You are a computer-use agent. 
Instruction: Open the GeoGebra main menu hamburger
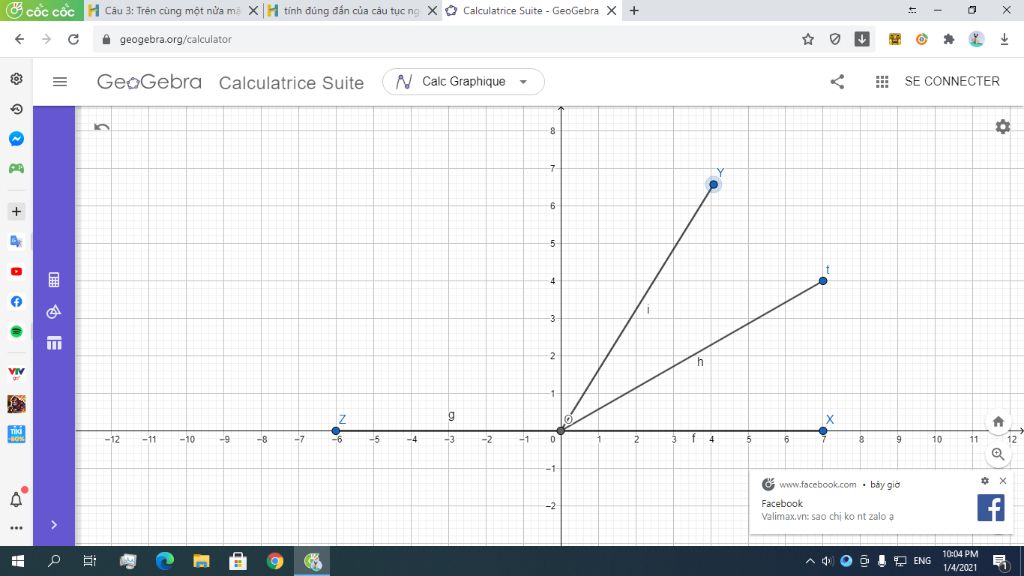tap(59, 82)
